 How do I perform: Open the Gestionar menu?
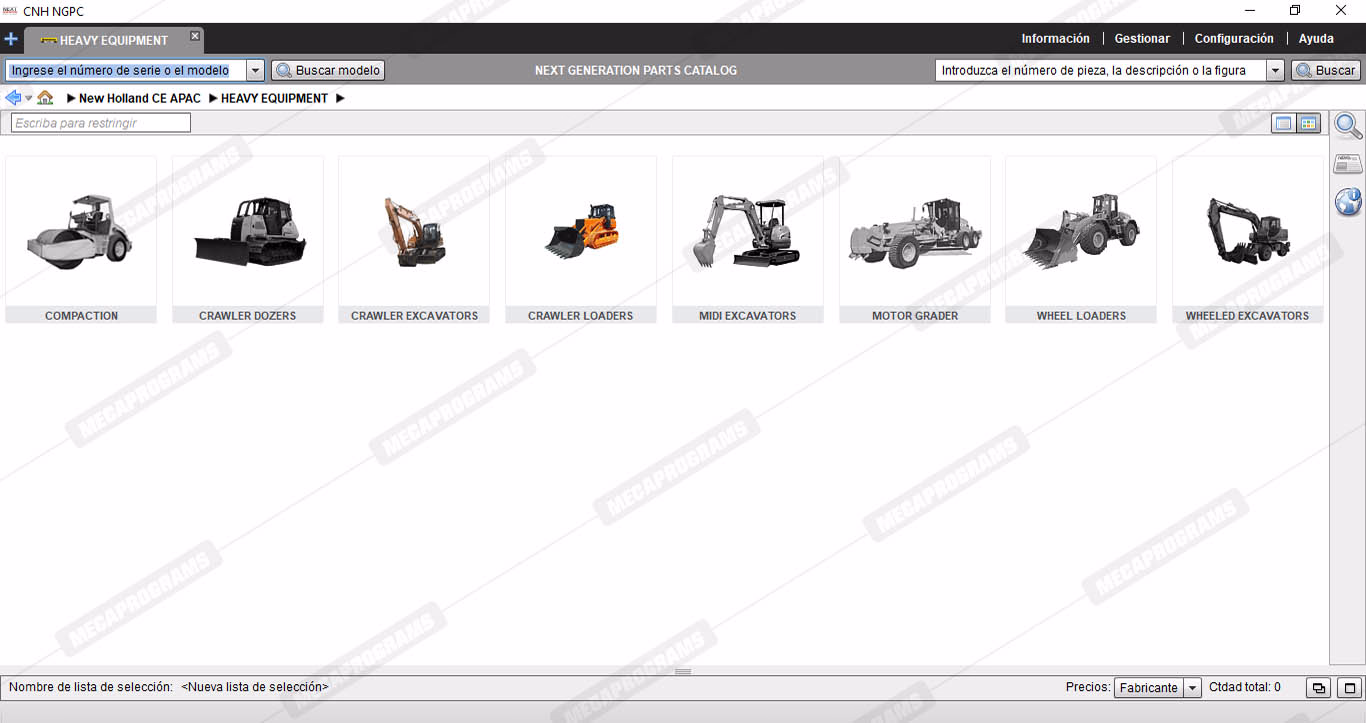pyautogui.click(x=1142, y=39)
